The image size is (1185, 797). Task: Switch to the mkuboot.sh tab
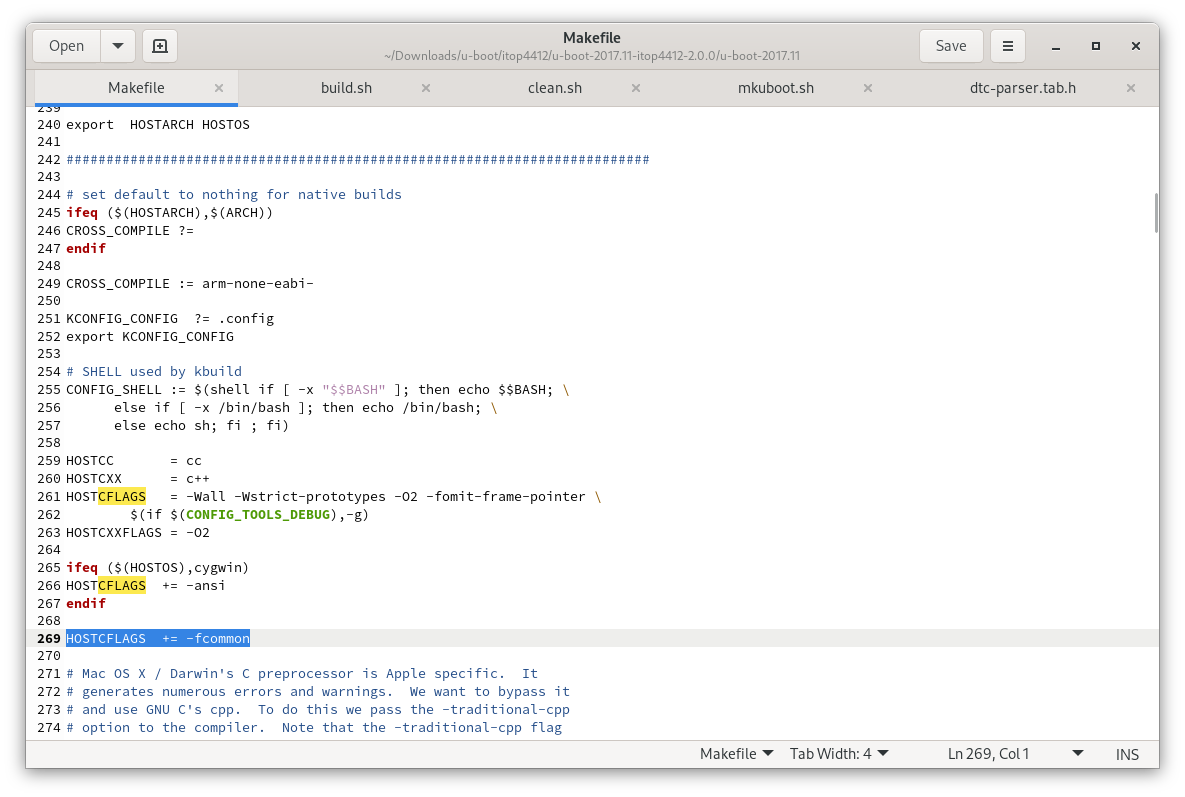point(775,88)
